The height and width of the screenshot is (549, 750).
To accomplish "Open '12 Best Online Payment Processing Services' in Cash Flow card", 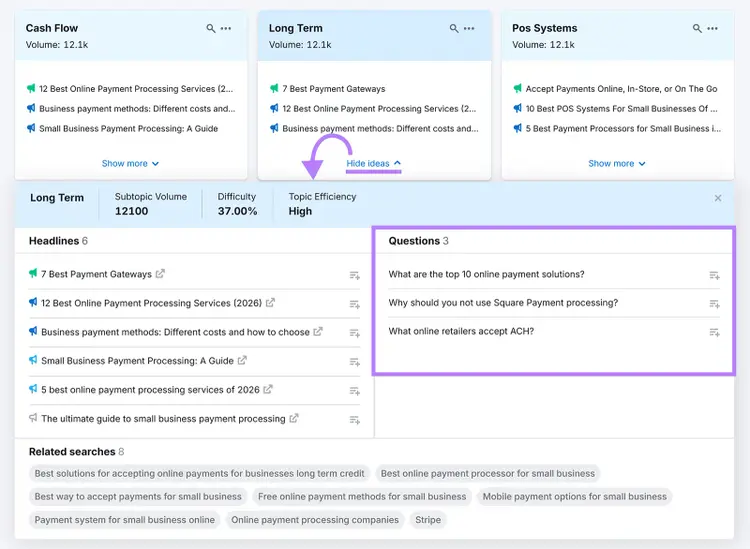I will (x=136, y=89).
